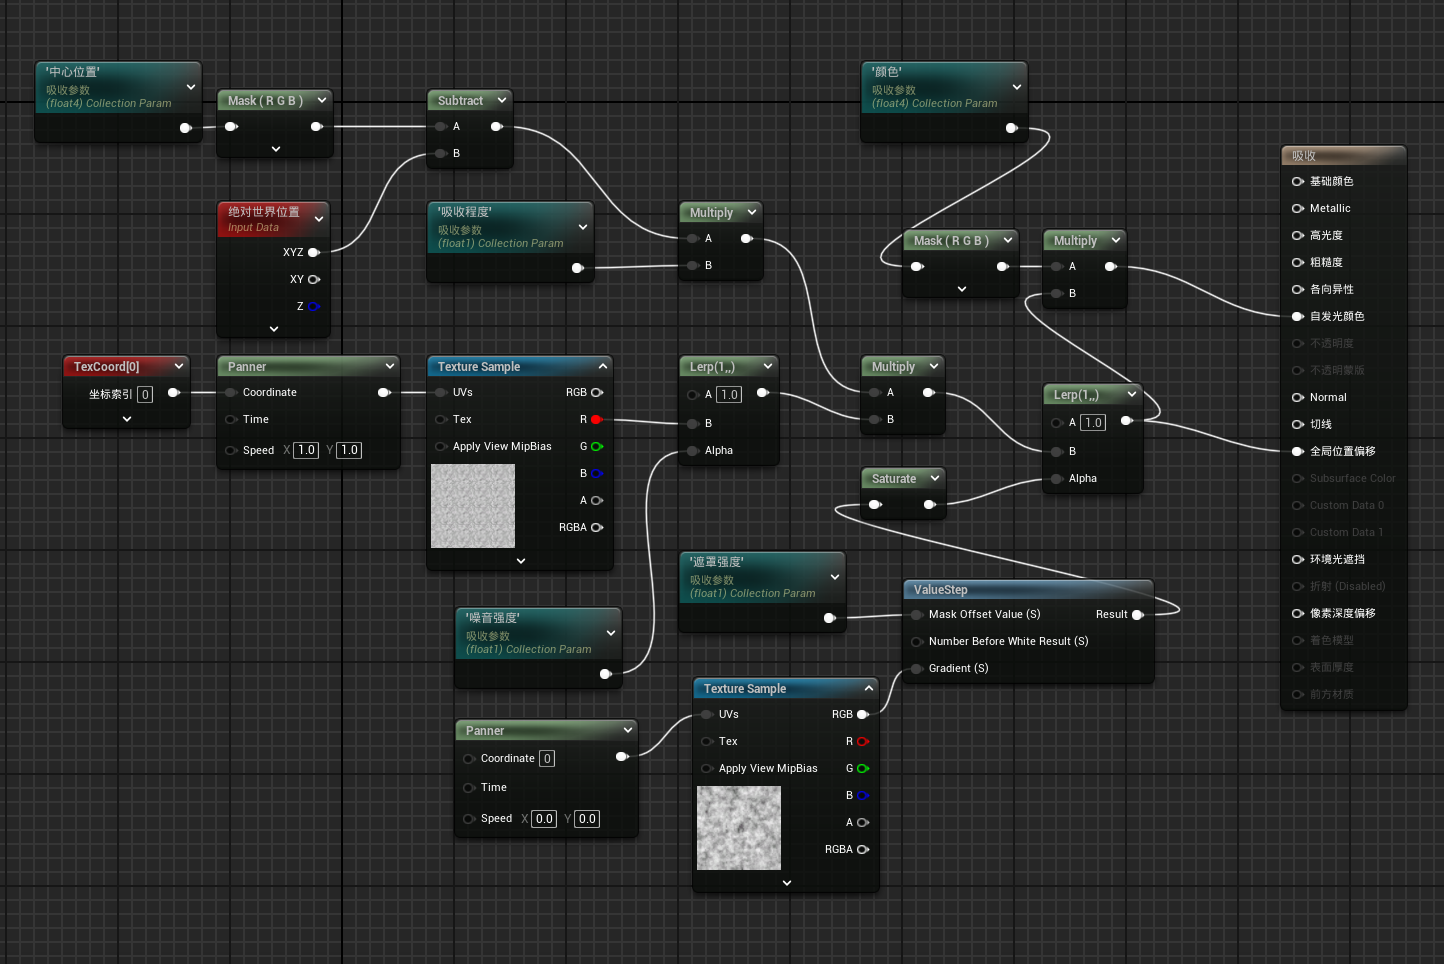This screenshot has width=1444, height=964.
Task: Click the 基础颜色 input pin on 吸收 node
Action: [1298, 182]
